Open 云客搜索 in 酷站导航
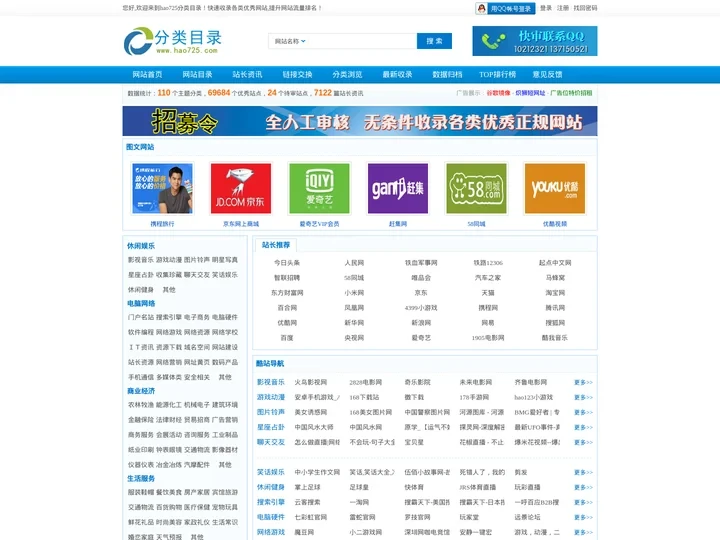Image resolution: width=720 pixels, height=540 pixels. point(308,502)
